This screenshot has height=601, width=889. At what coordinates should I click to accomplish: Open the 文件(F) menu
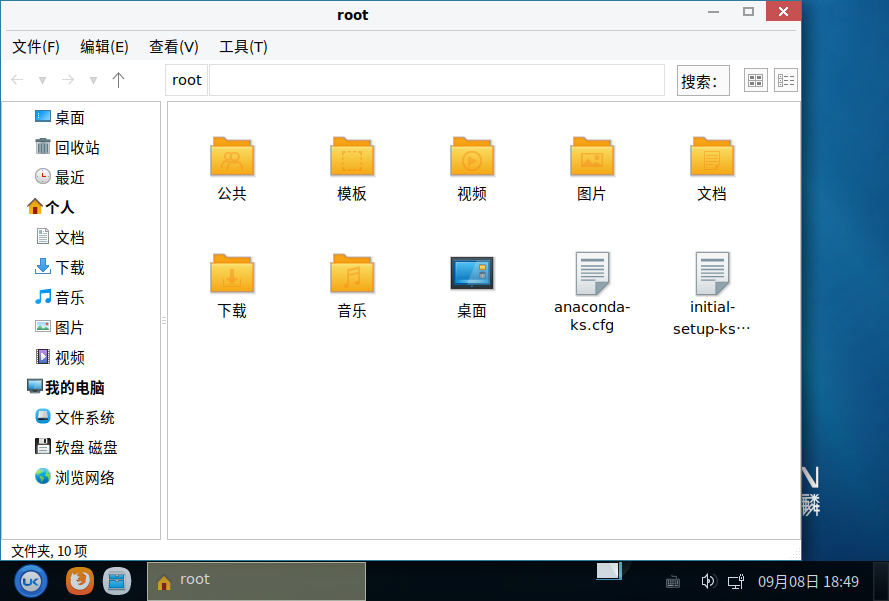[36, 47]
